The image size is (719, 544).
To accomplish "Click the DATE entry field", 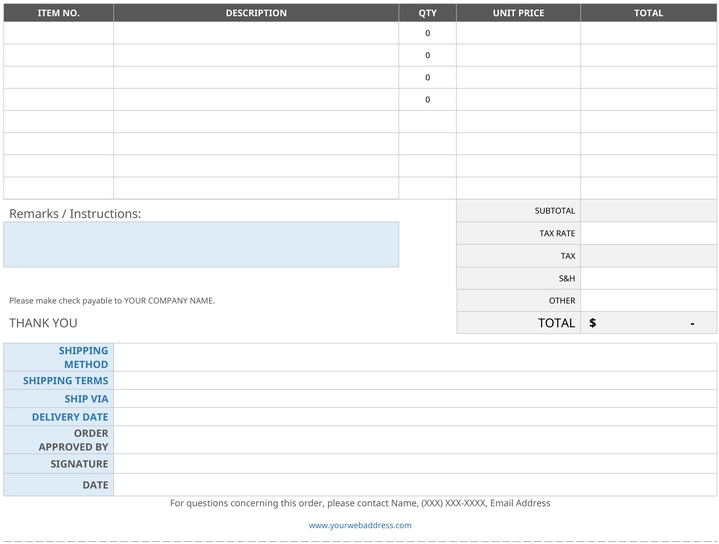I will pos(415,485).
